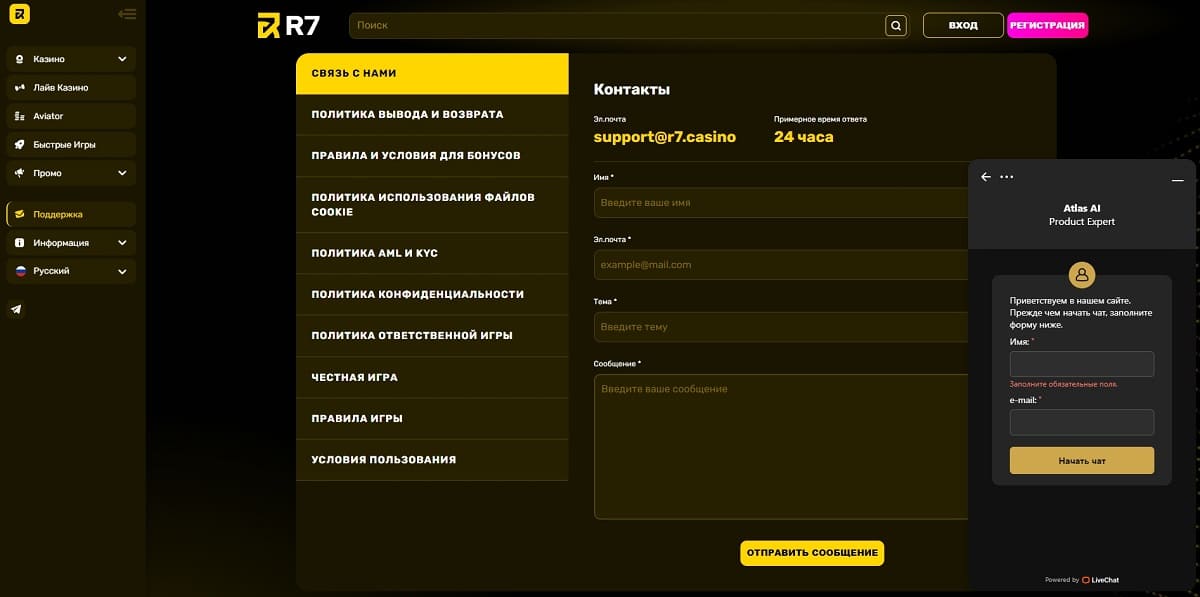Go back using chat arrow icon
Image resolution: width=1200 pixels, height=597 pixels.
tap(986, 177)
